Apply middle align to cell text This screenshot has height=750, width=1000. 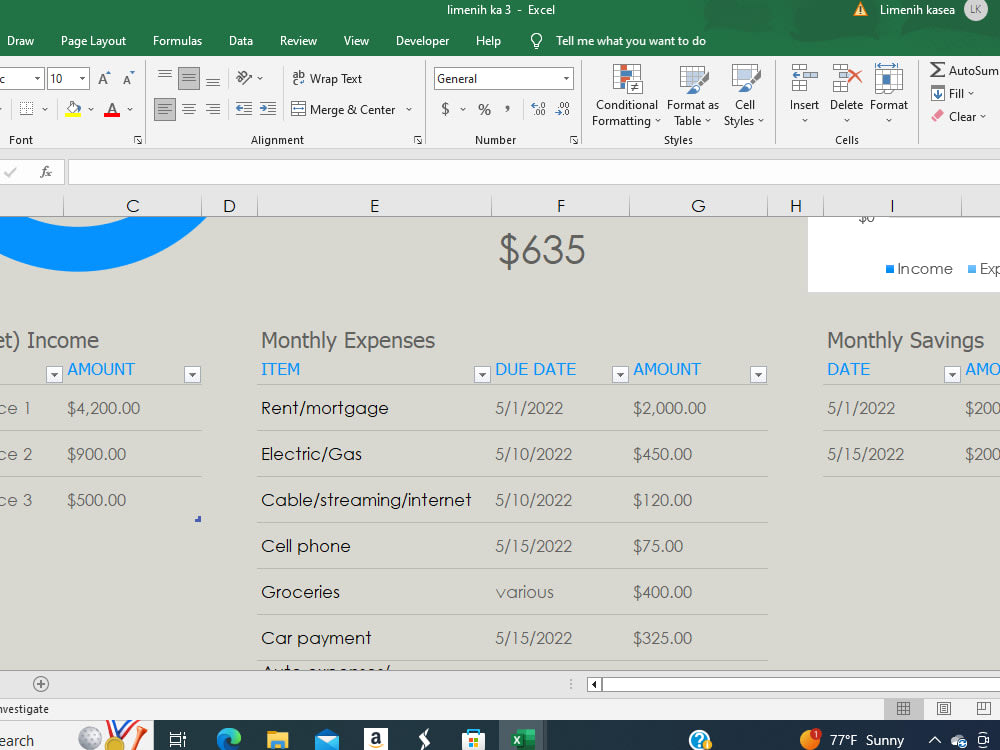[189, 78]
